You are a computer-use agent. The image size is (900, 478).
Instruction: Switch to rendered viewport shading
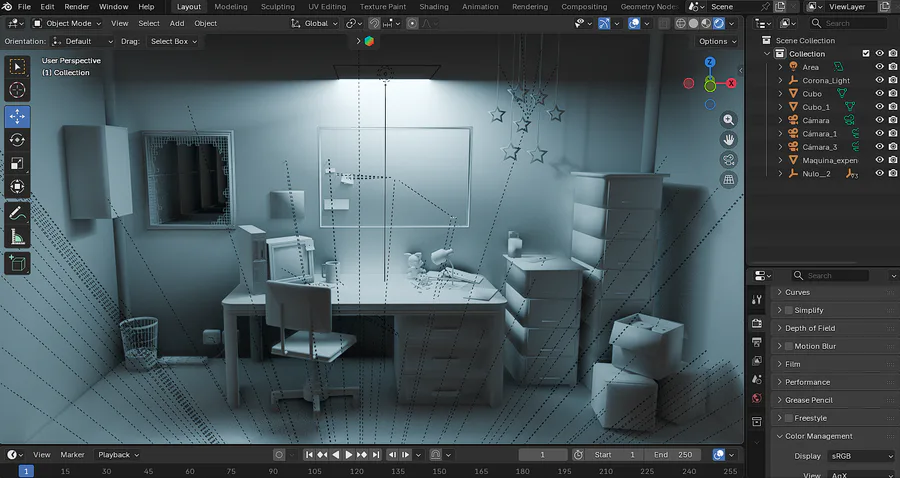coord(719,24)
